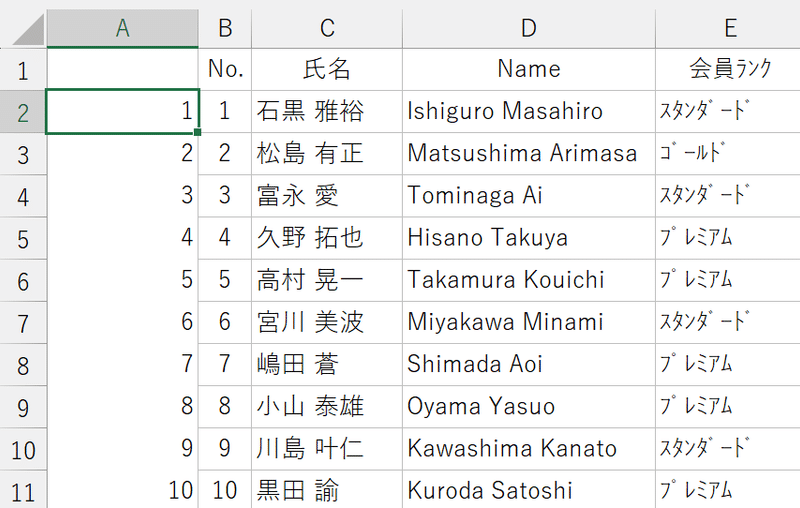800x508 pixels.
Task: Click the 会員ランク header cell
Action: [x=728, y=69]
